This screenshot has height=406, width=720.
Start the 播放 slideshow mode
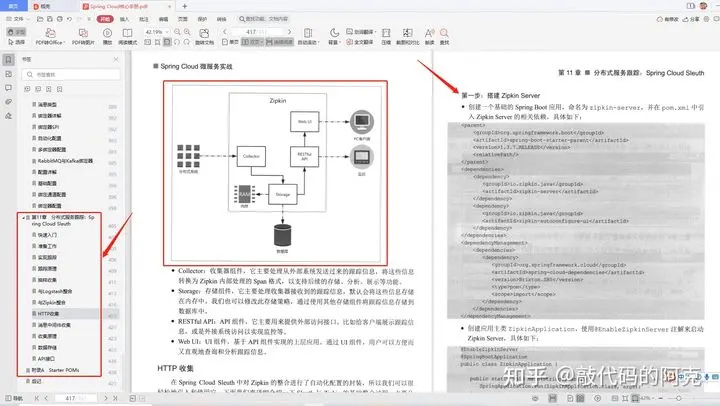(x=107, y=36)
